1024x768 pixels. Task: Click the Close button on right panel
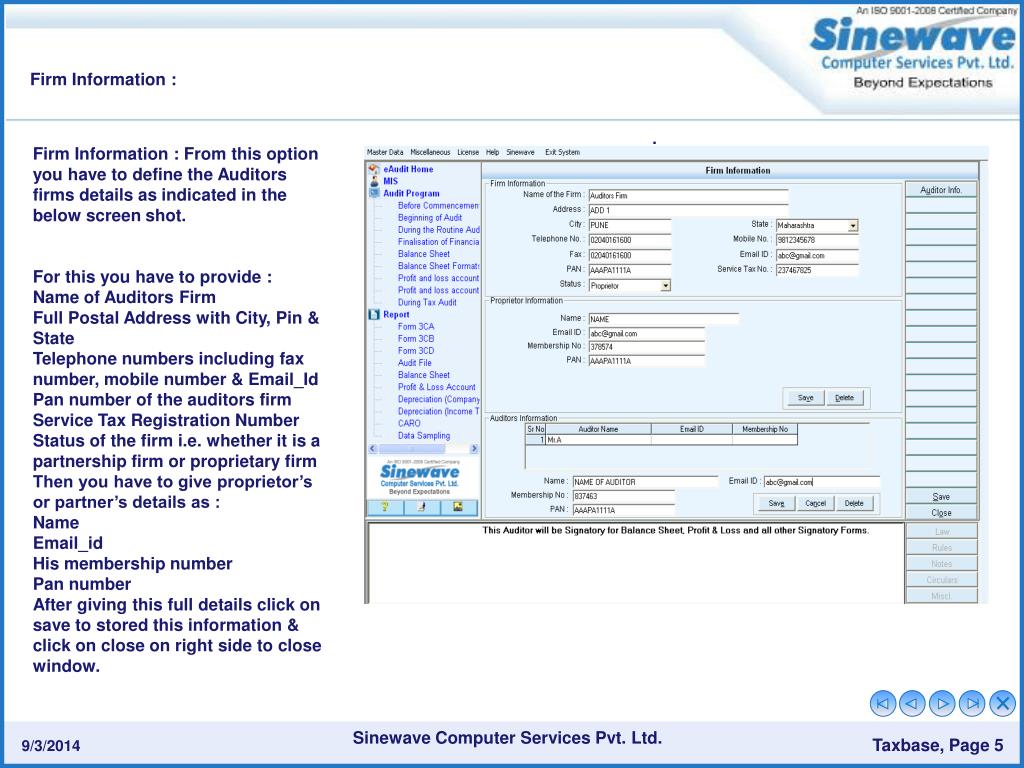tap(941, 513)
